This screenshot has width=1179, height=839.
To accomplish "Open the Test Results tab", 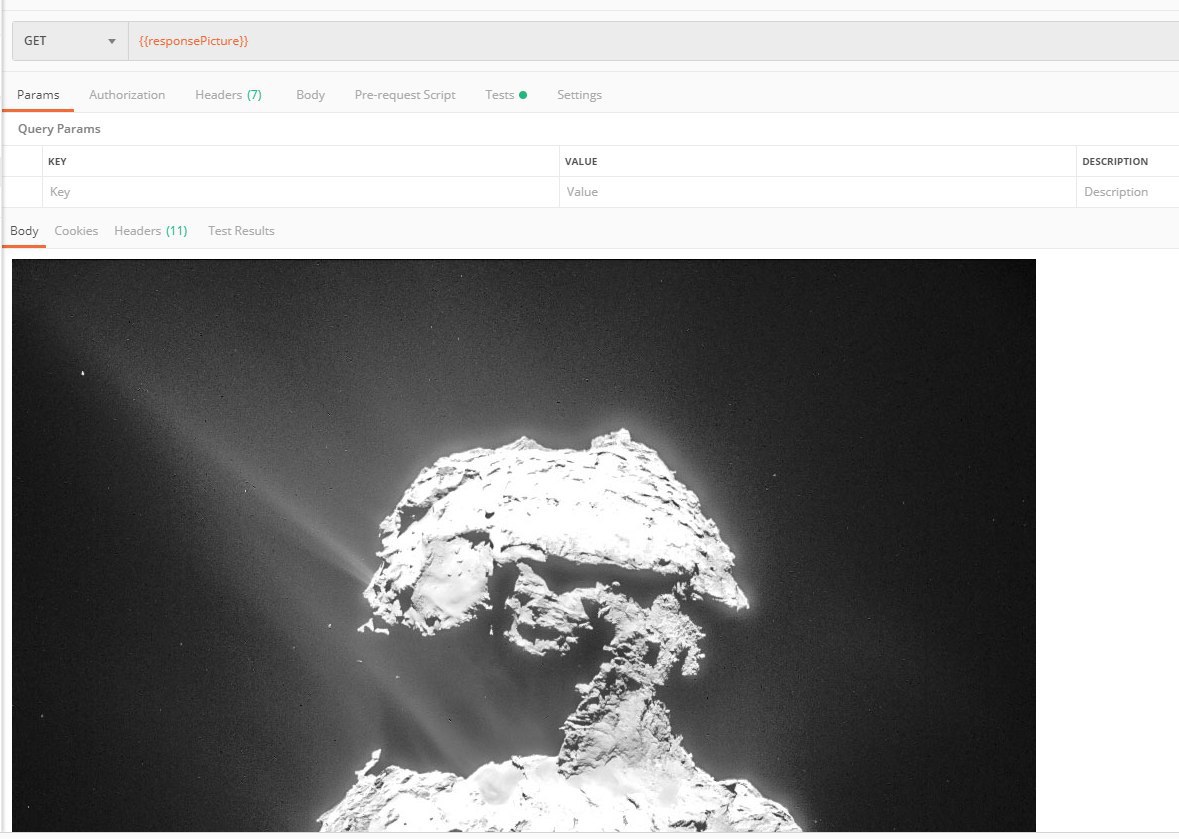I will pos(241,231).
